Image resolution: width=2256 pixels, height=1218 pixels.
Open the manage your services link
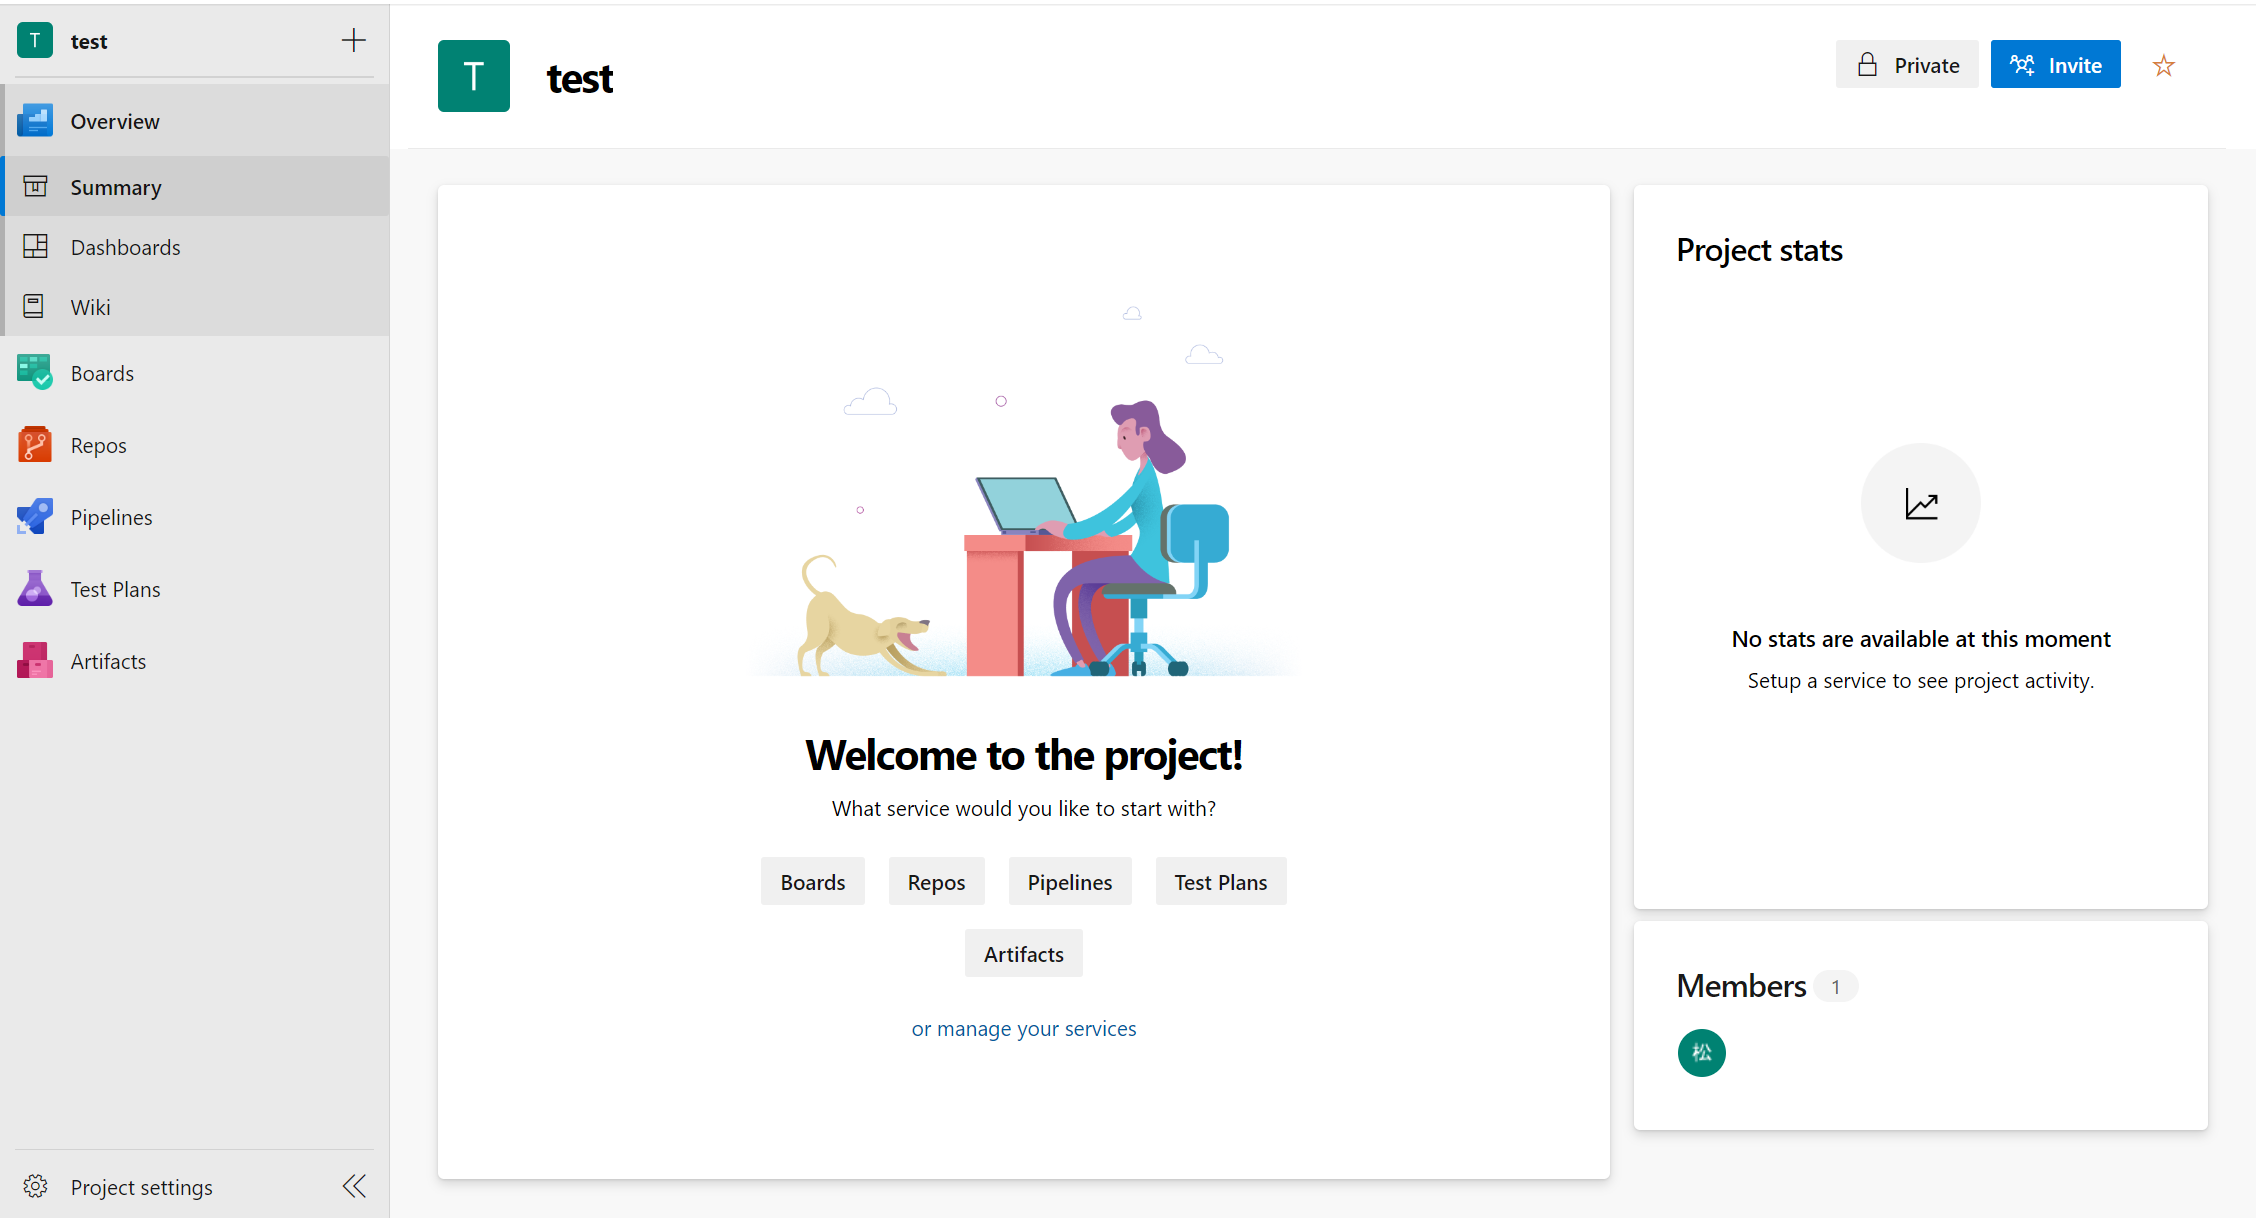pos(1036,1029)
